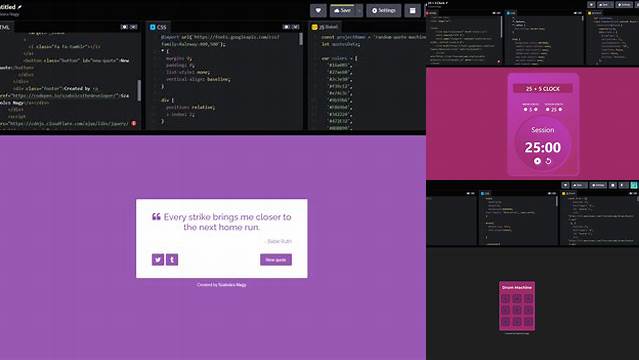The width and height of the screenshot is (639, 360).
Task: Reset the 25 + 5 clock timer
Action: 549,161
